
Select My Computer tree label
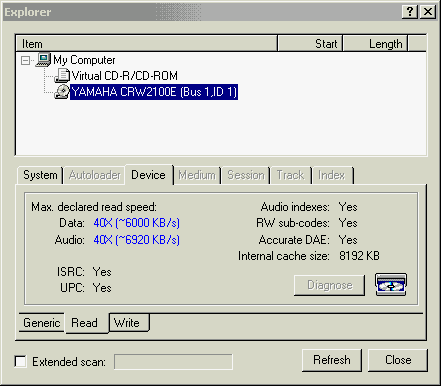(84, 60)
